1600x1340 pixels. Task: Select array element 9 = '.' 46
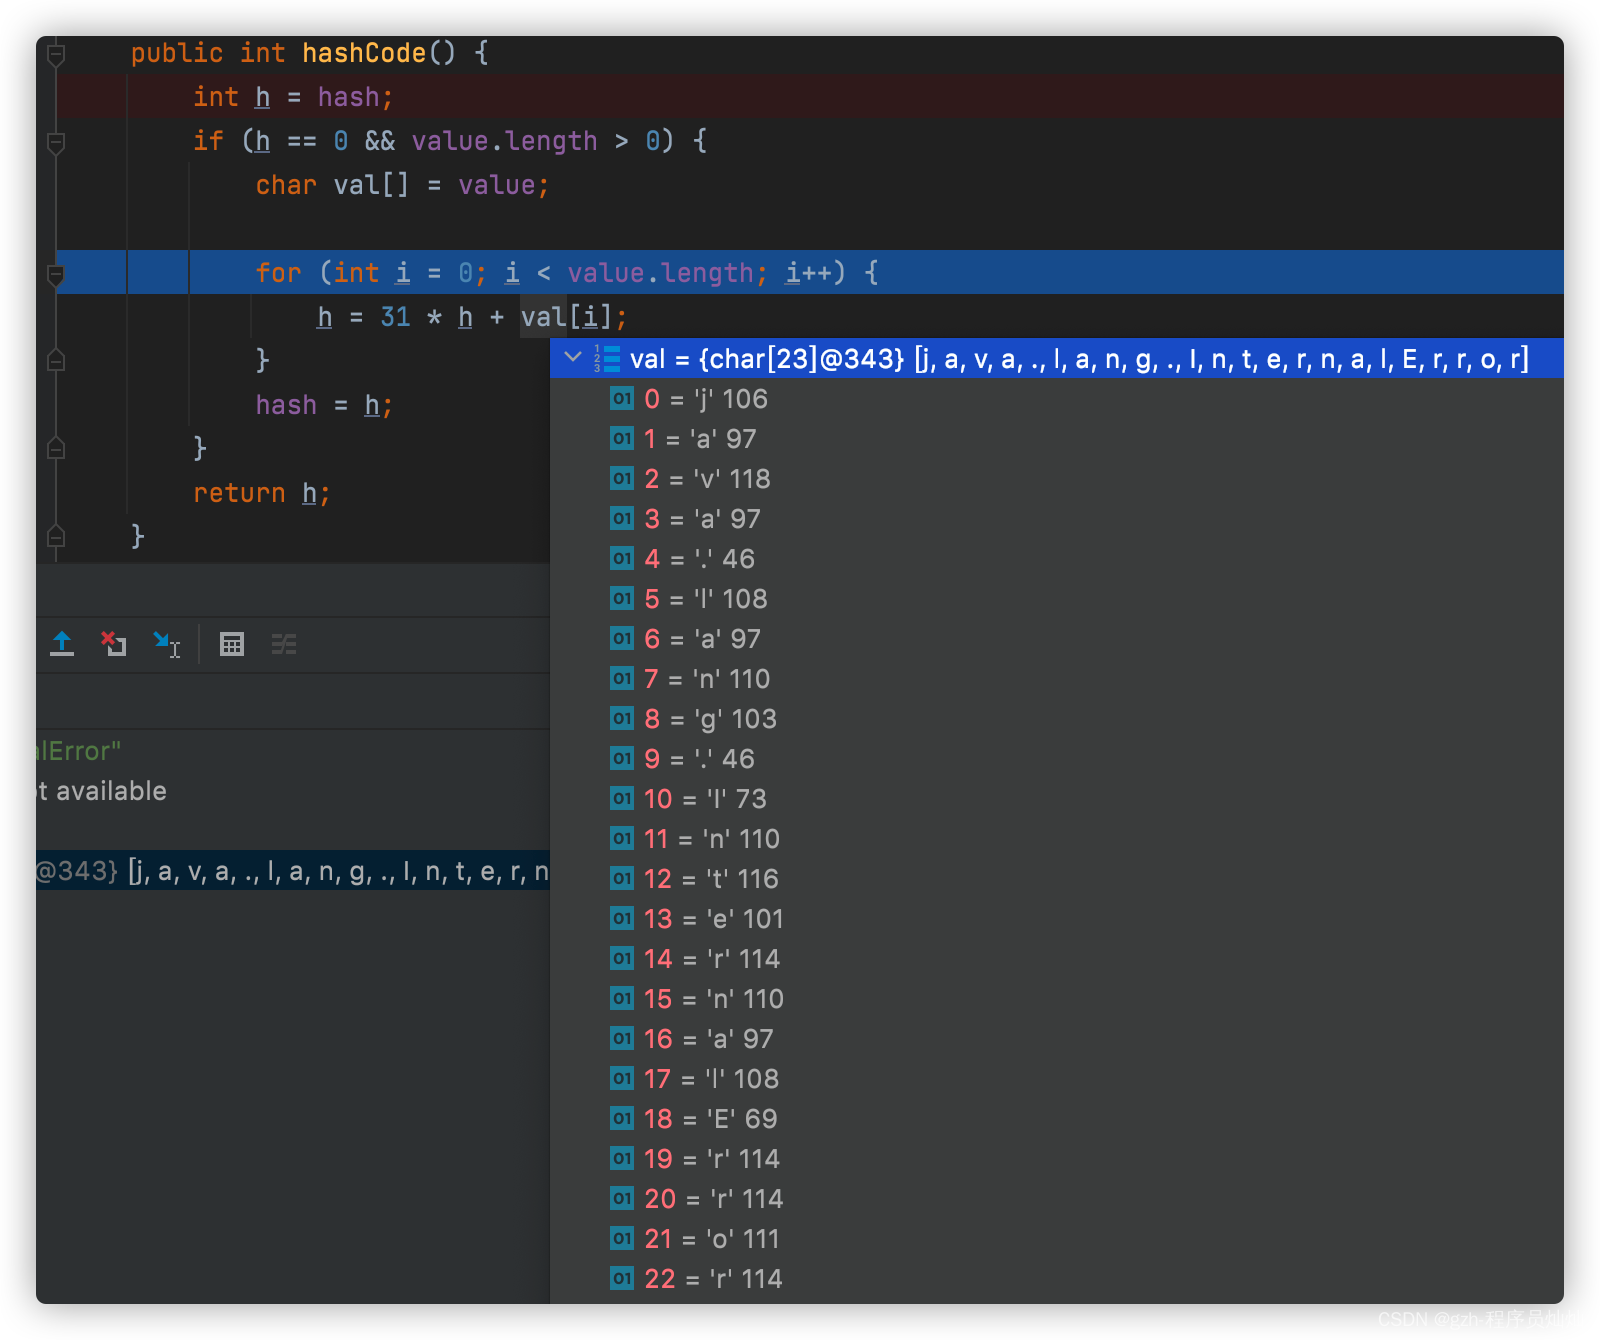click(x=1056, y=759)
